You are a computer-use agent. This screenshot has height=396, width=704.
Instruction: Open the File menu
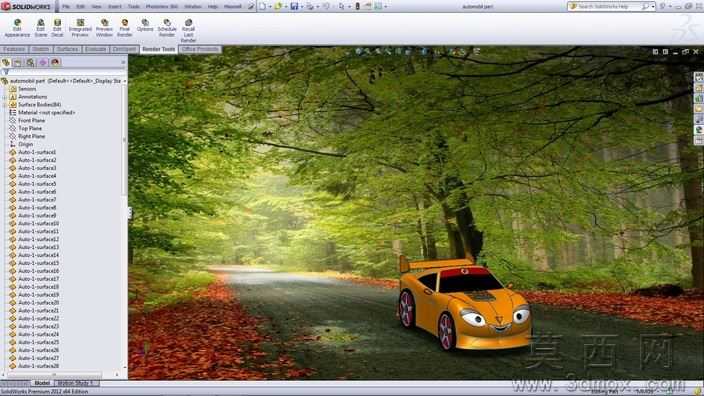(66, 7)
